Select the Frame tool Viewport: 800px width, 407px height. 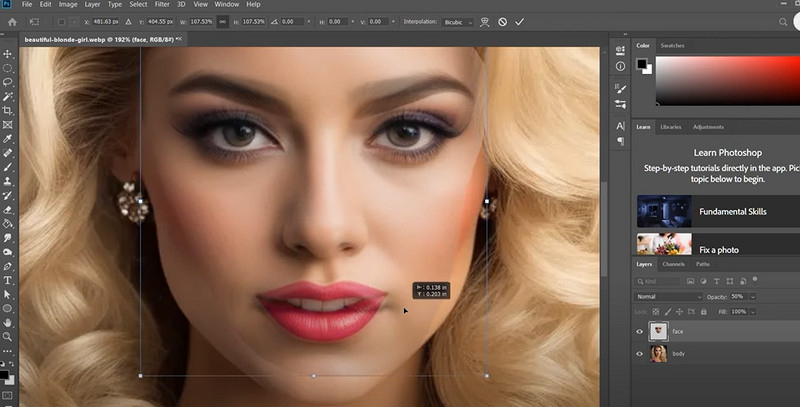click(8, 125)
